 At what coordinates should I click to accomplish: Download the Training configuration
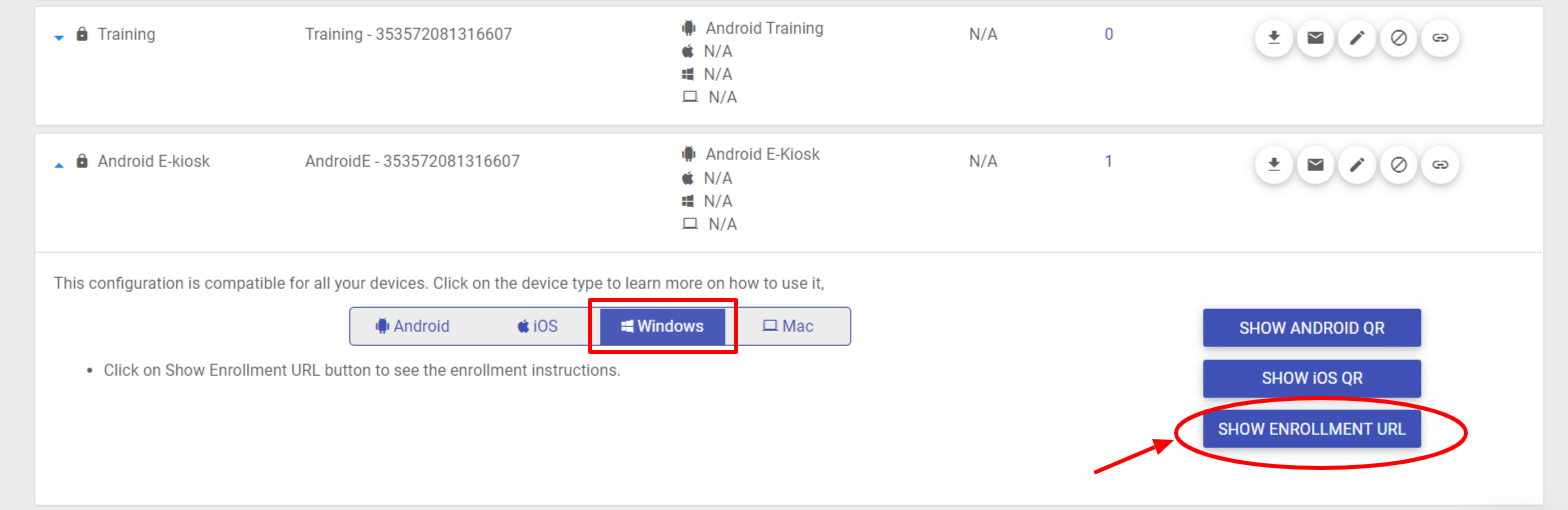point(1274,38)
